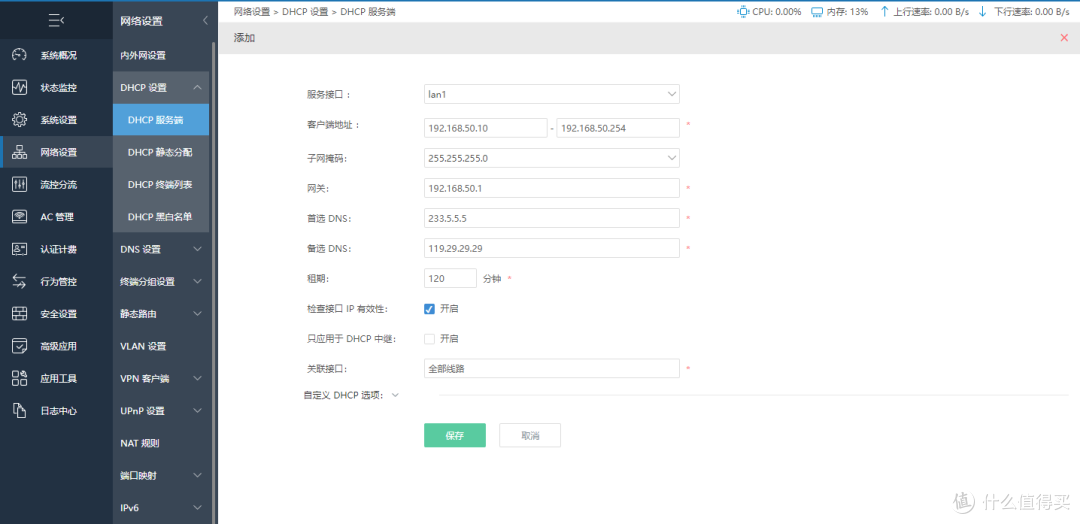Click the memory monitor icon in status bar

817,12
